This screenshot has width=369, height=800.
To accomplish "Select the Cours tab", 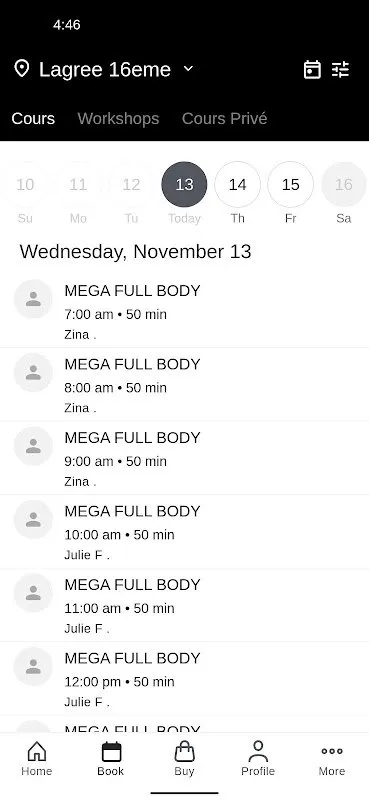I will (33, 118).
